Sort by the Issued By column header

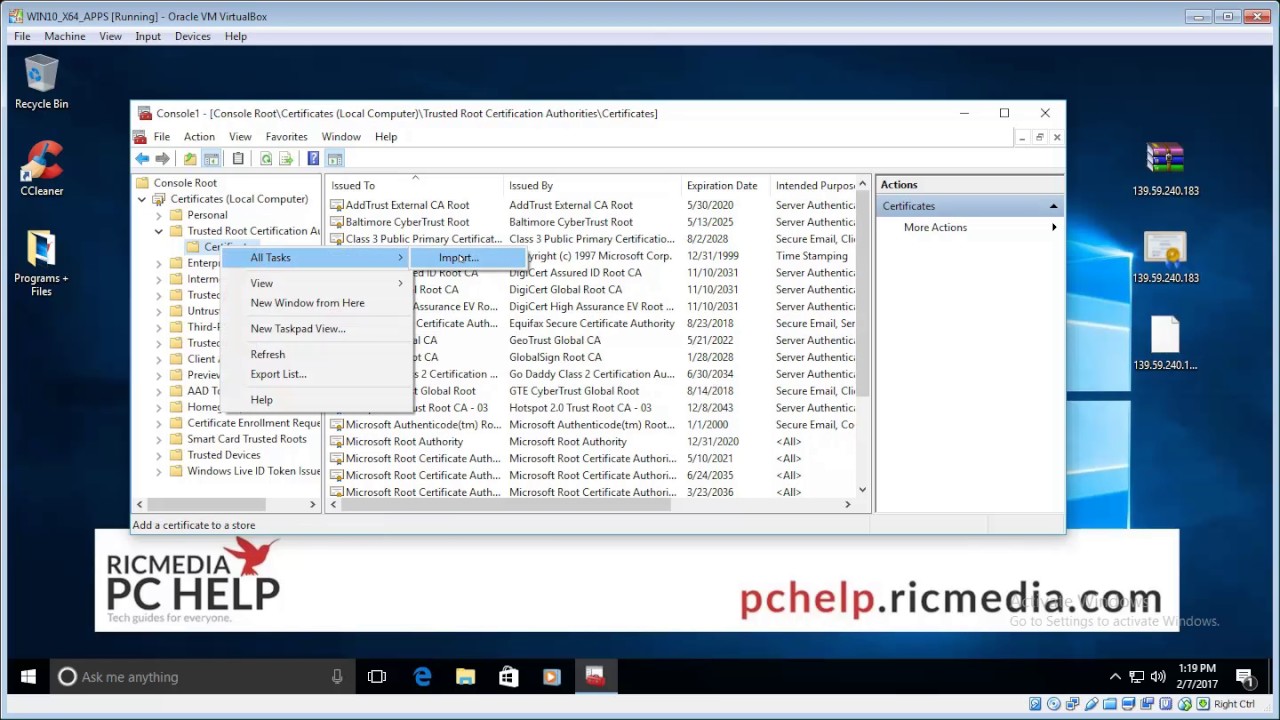pyautogui.click(x=592, y=185)
